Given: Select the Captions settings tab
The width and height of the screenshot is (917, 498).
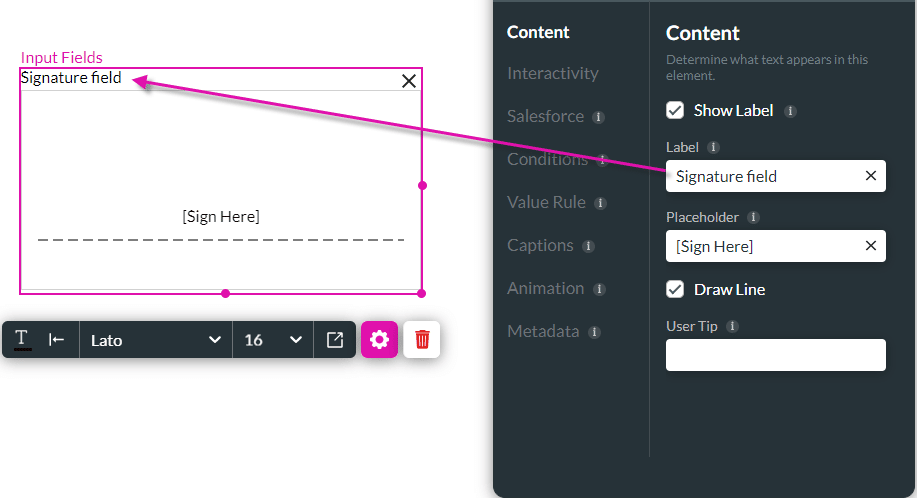Looking at the screenshot, I should [x=540, y=245].
